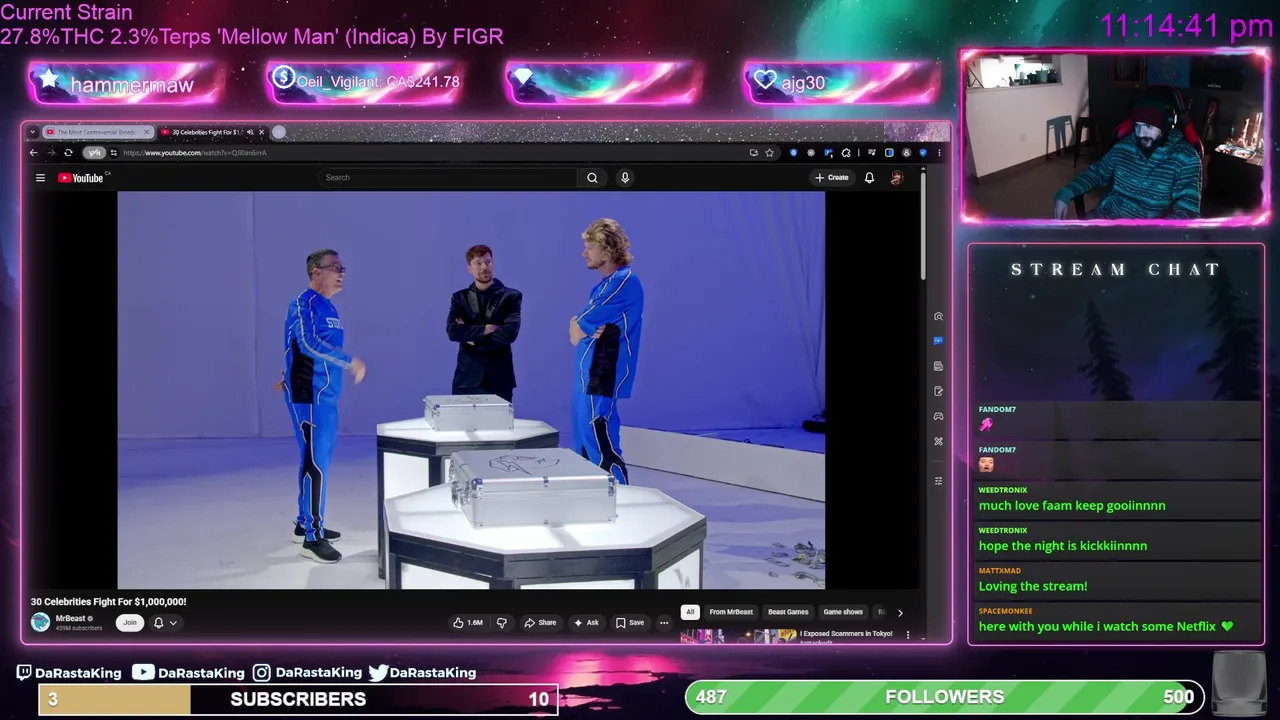This screenshot has width=1280, height=720.
Task: Close the '30 Celebrities Fight' tab
Action: point(261,132)
